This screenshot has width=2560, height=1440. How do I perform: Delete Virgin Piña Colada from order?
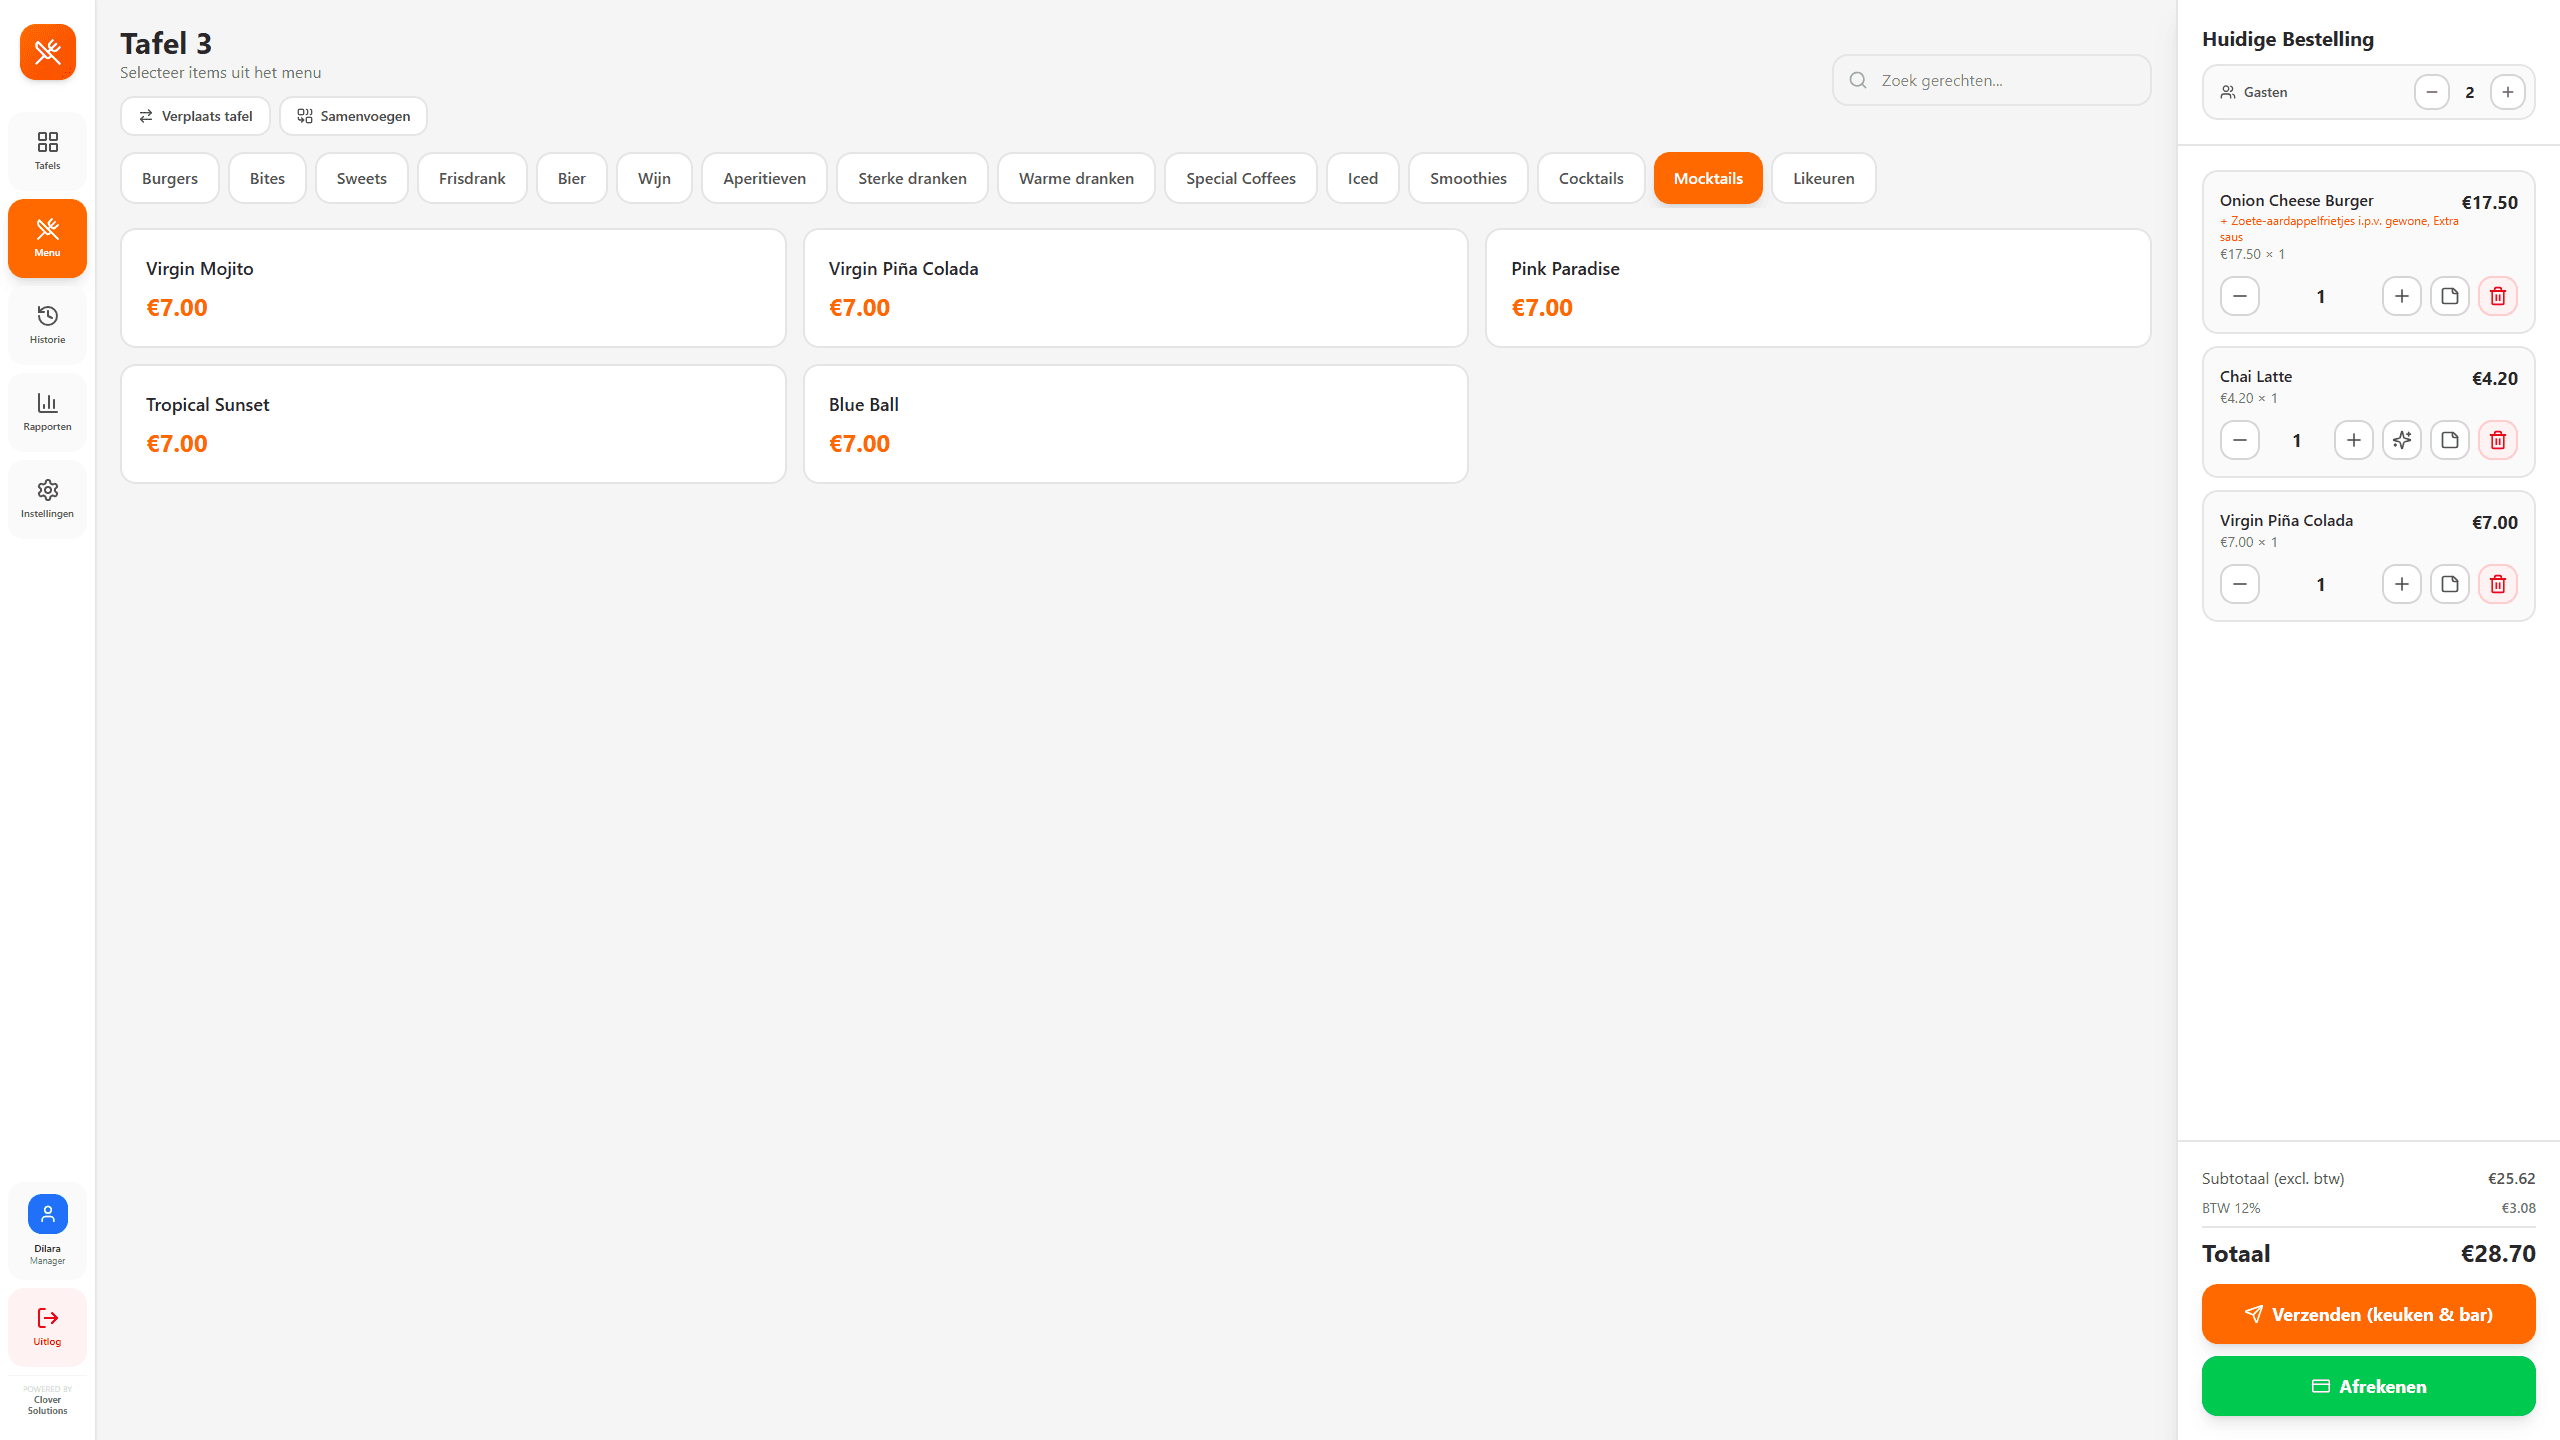pyautogui.click(x=2497, y=584)
